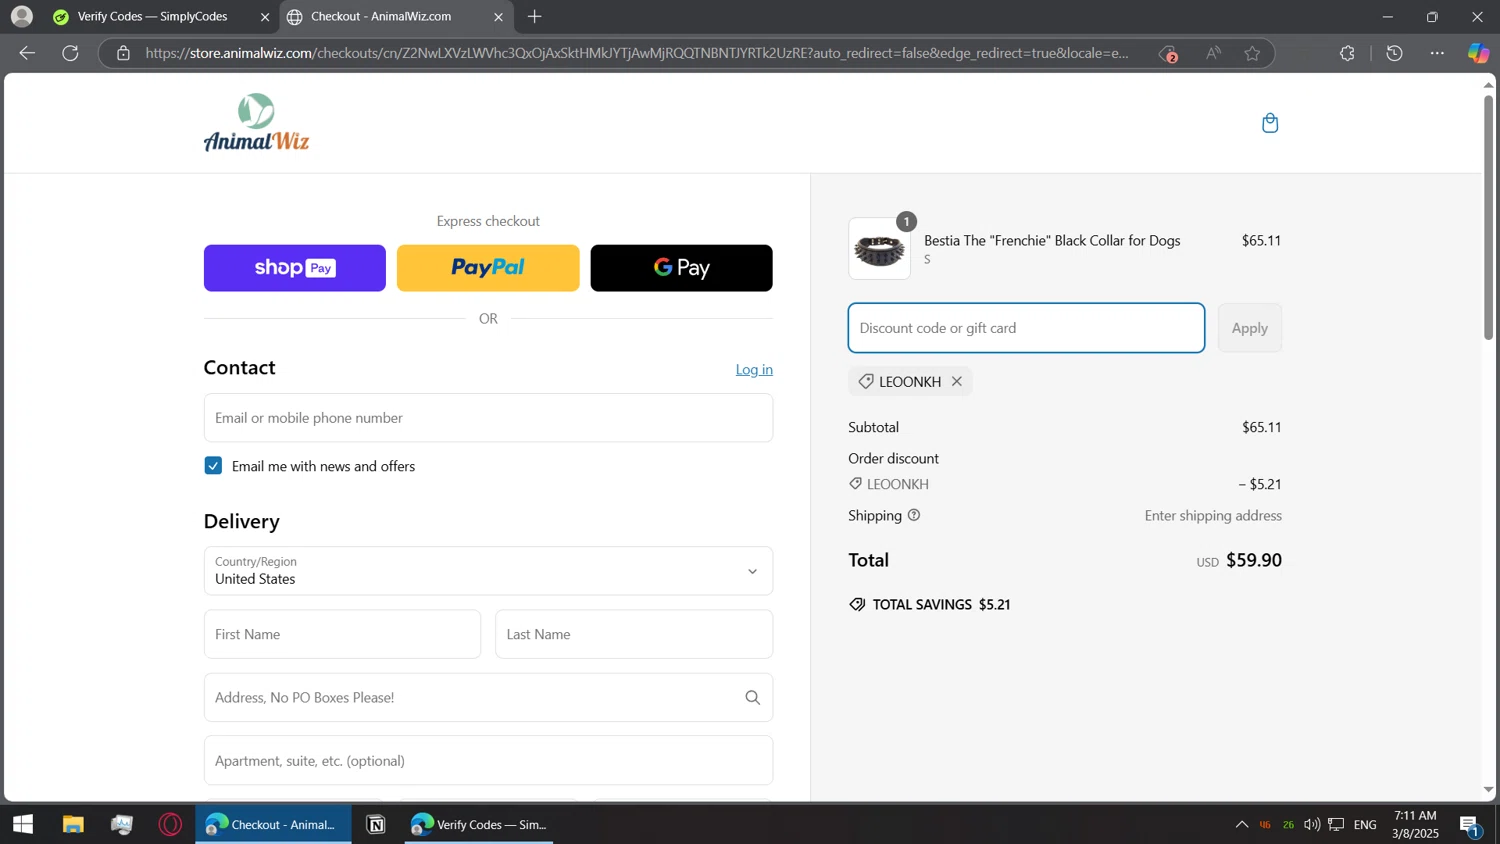Open browser Settings and more menu
Image resolution: width=1500 pixels, height=844 pixels.
coord(1437,53)
